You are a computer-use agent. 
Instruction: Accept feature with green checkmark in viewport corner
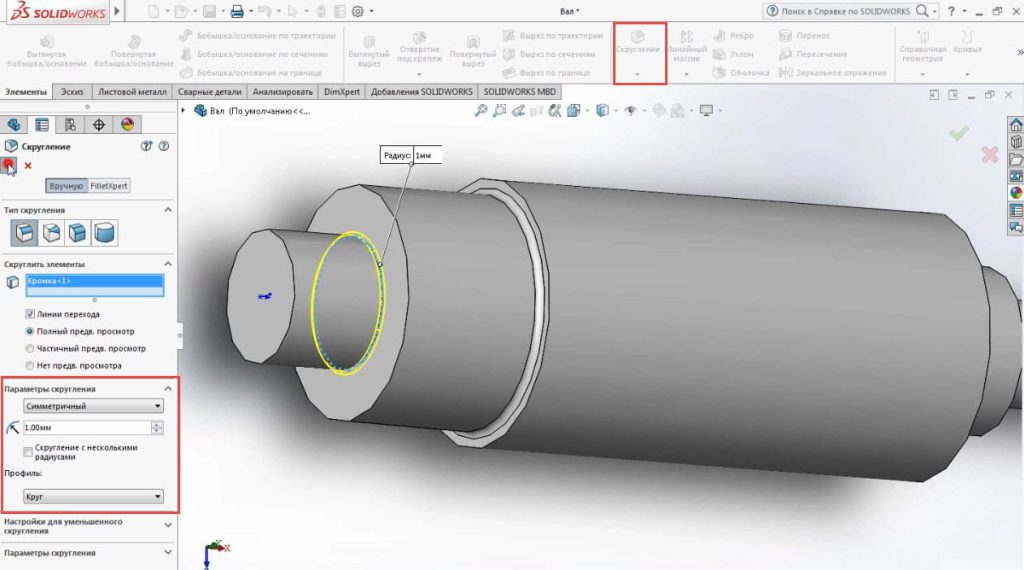pos(959,133)
